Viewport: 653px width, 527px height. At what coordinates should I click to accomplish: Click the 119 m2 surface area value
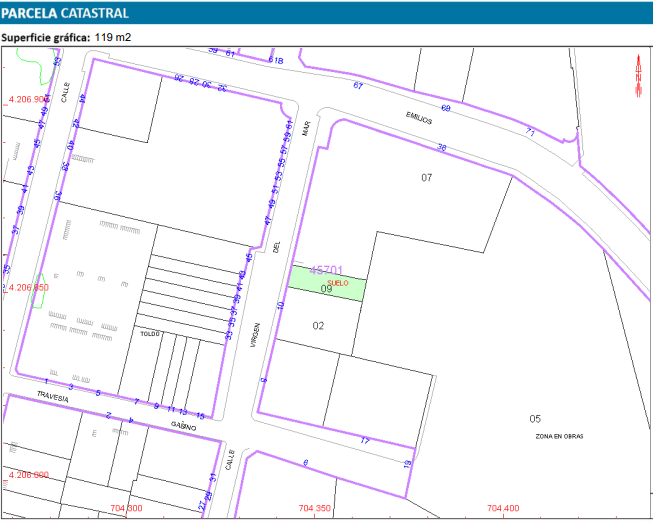[113, 38]
